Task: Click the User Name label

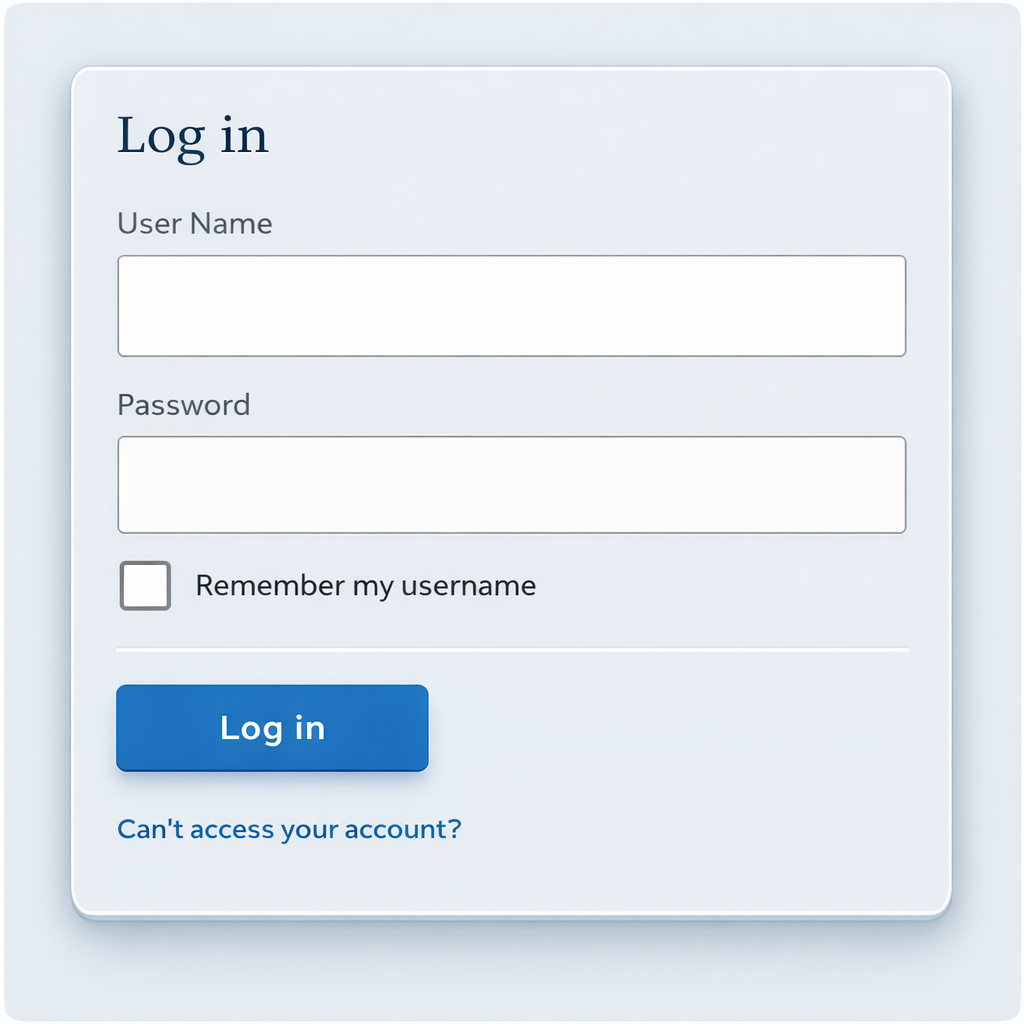Action: pyautogui.click(x=194, y=224)
